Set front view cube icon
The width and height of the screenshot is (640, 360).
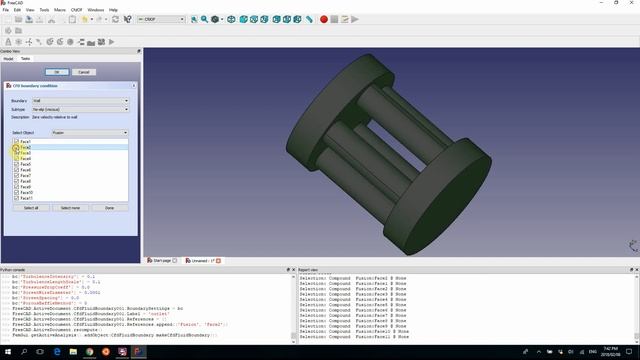pos(244,19)
